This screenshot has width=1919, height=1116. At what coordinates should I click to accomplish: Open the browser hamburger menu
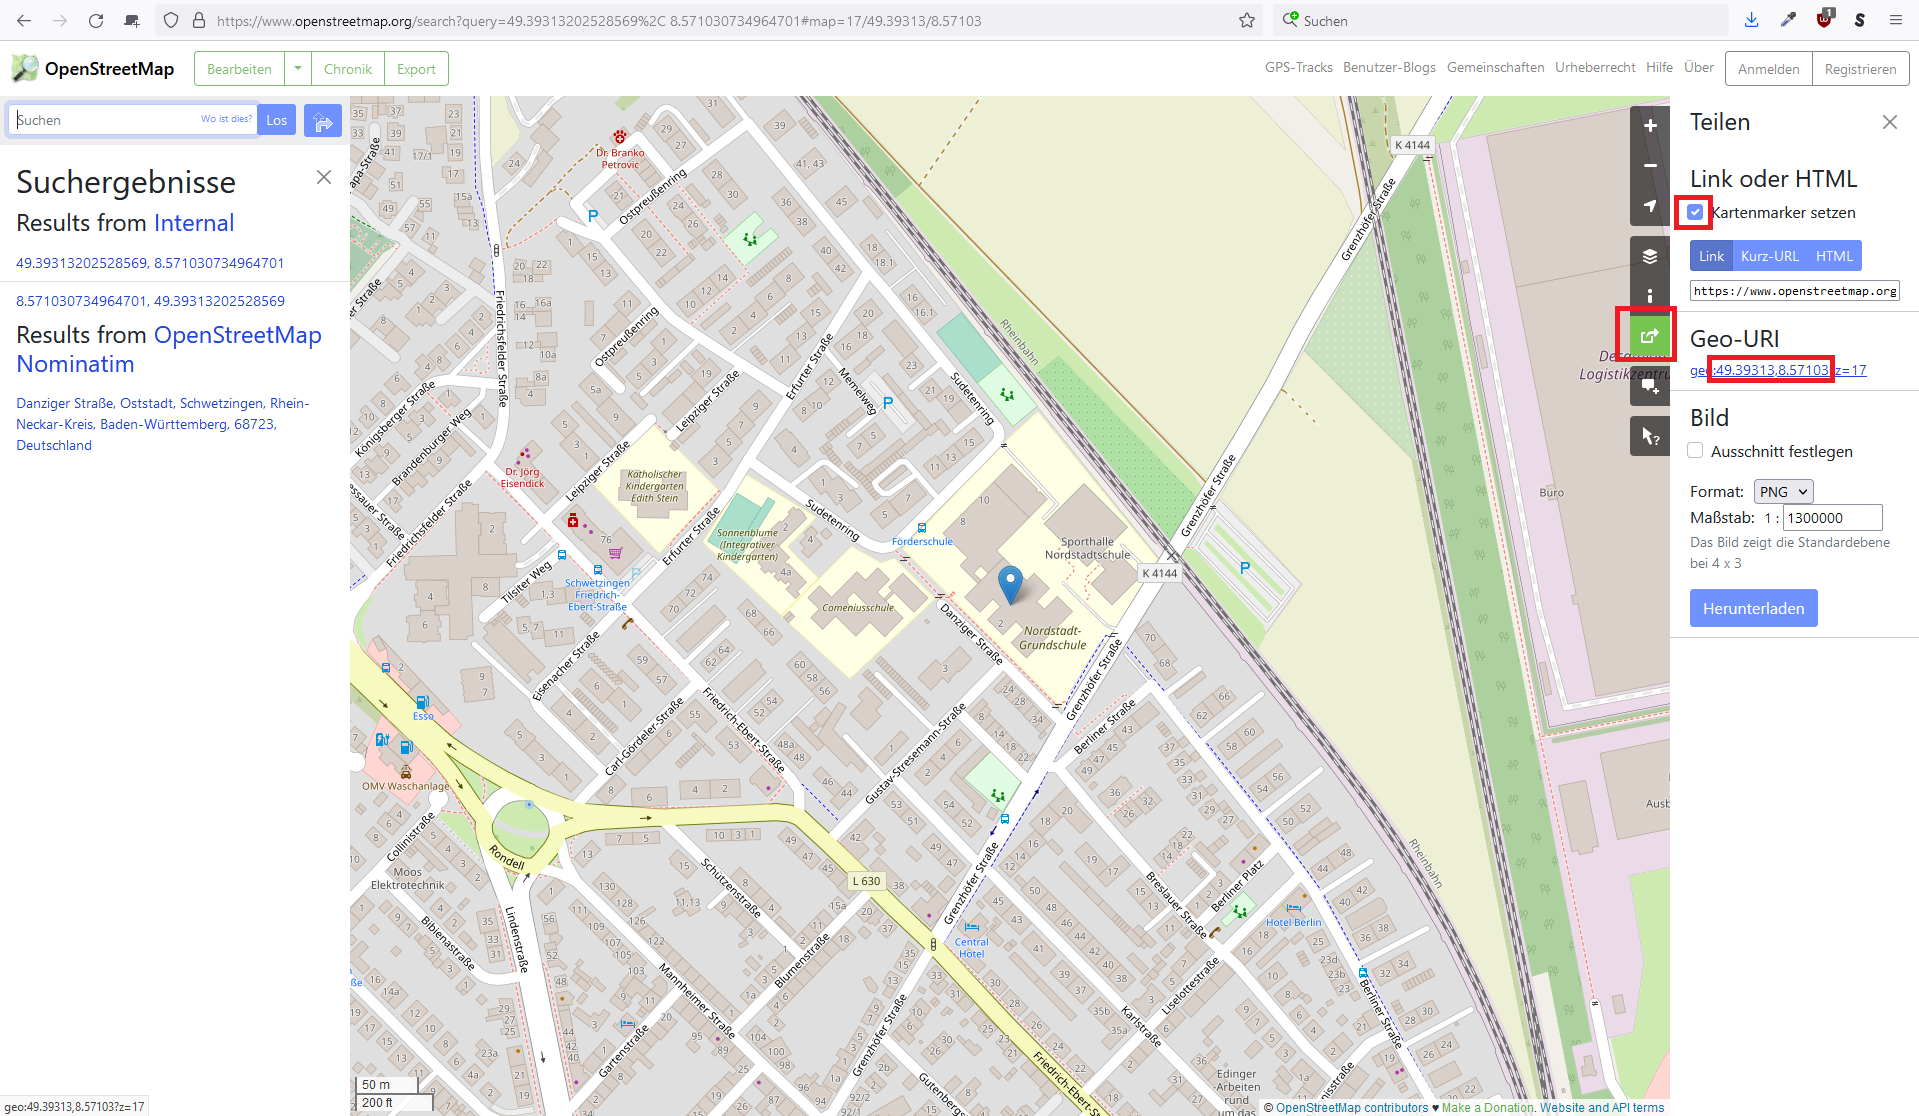(1895, 20)
